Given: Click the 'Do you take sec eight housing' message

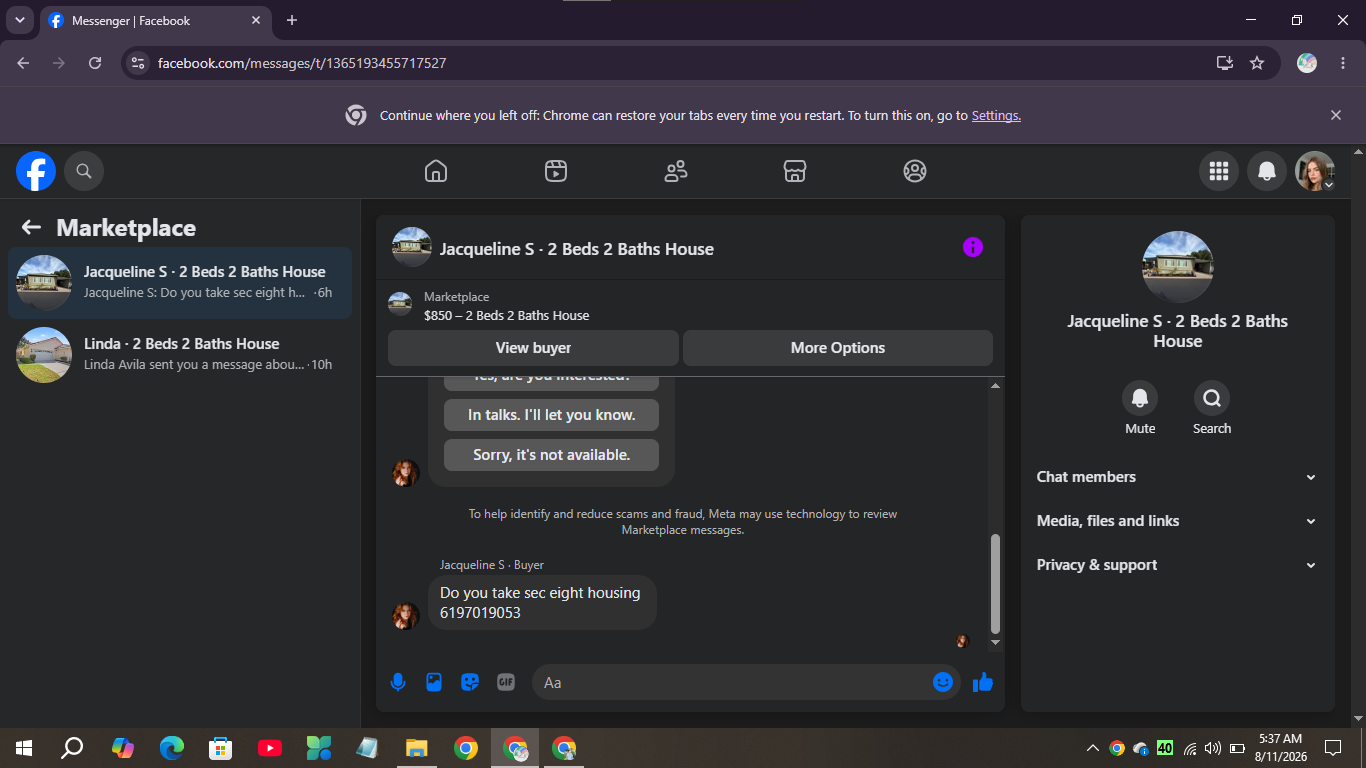Looking at the screenshot, I should (542, 602).
